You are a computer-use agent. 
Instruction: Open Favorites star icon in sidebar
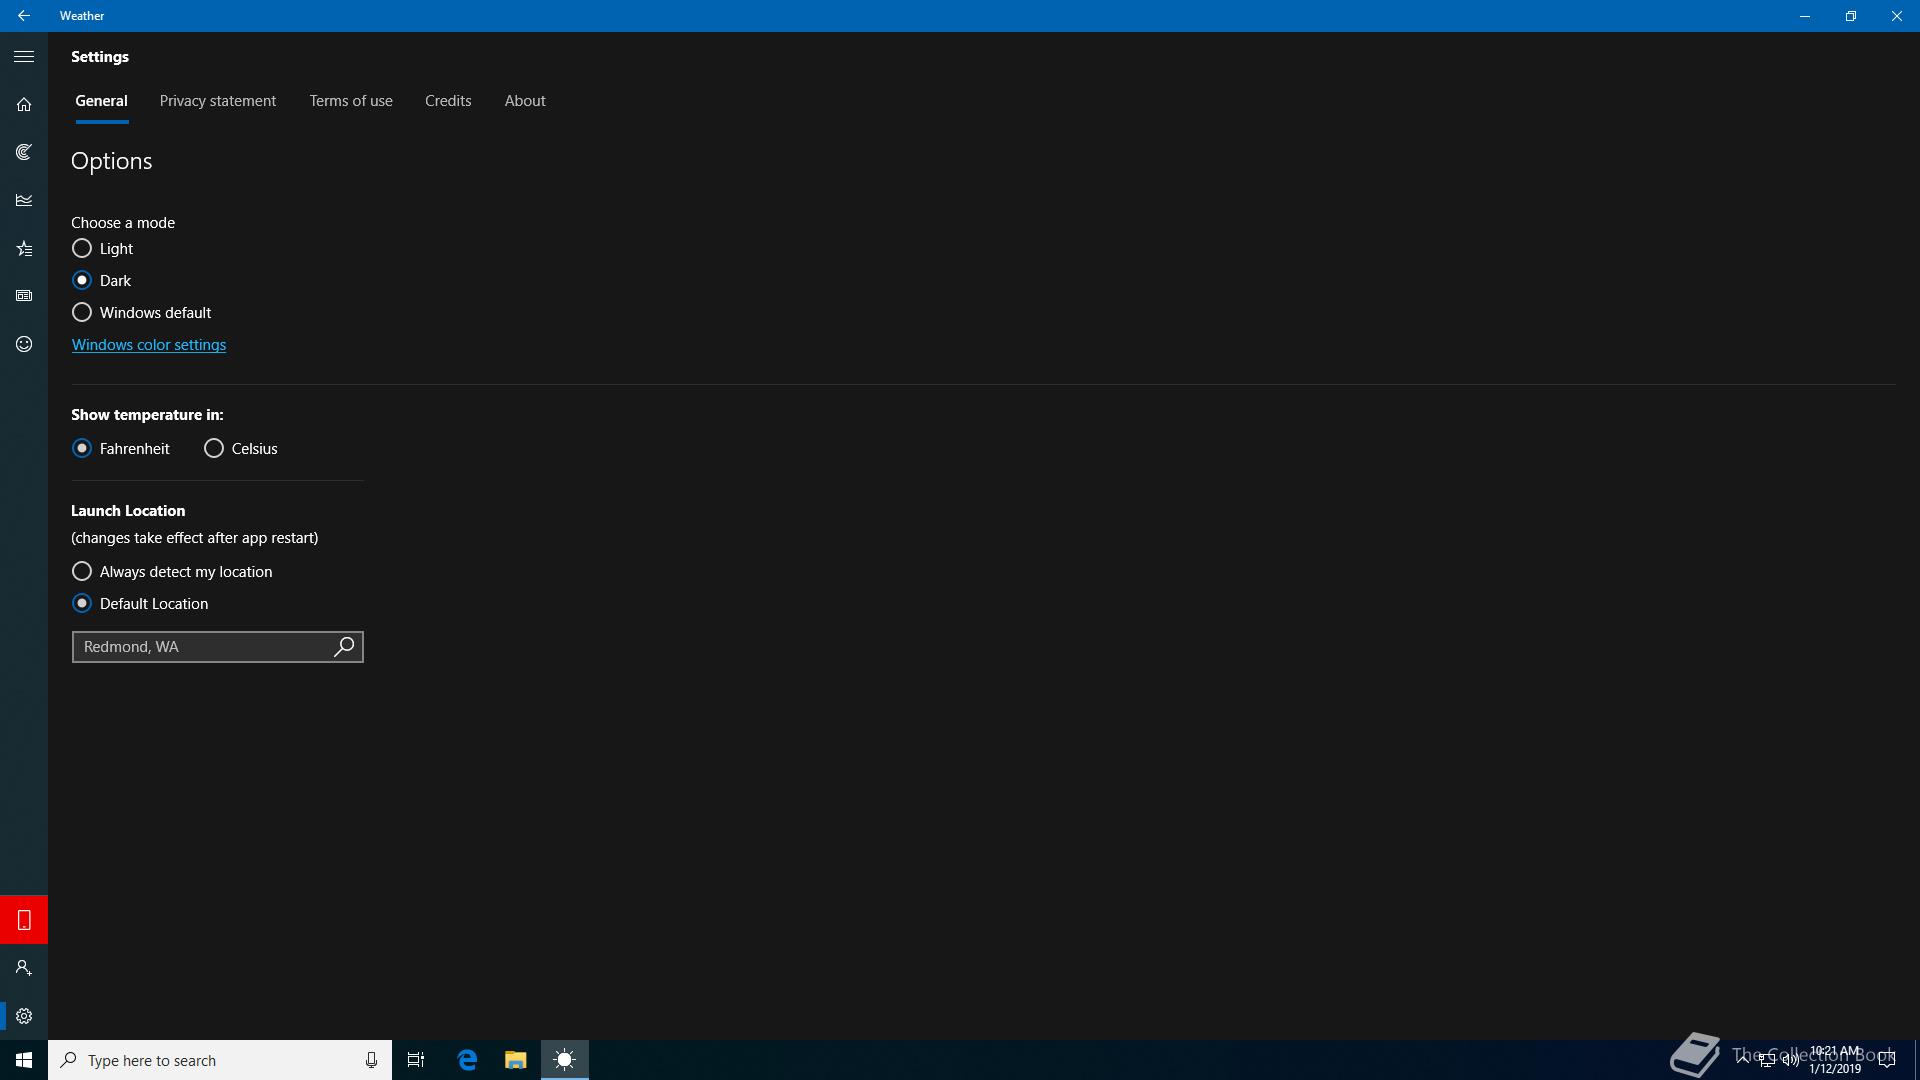24,248
